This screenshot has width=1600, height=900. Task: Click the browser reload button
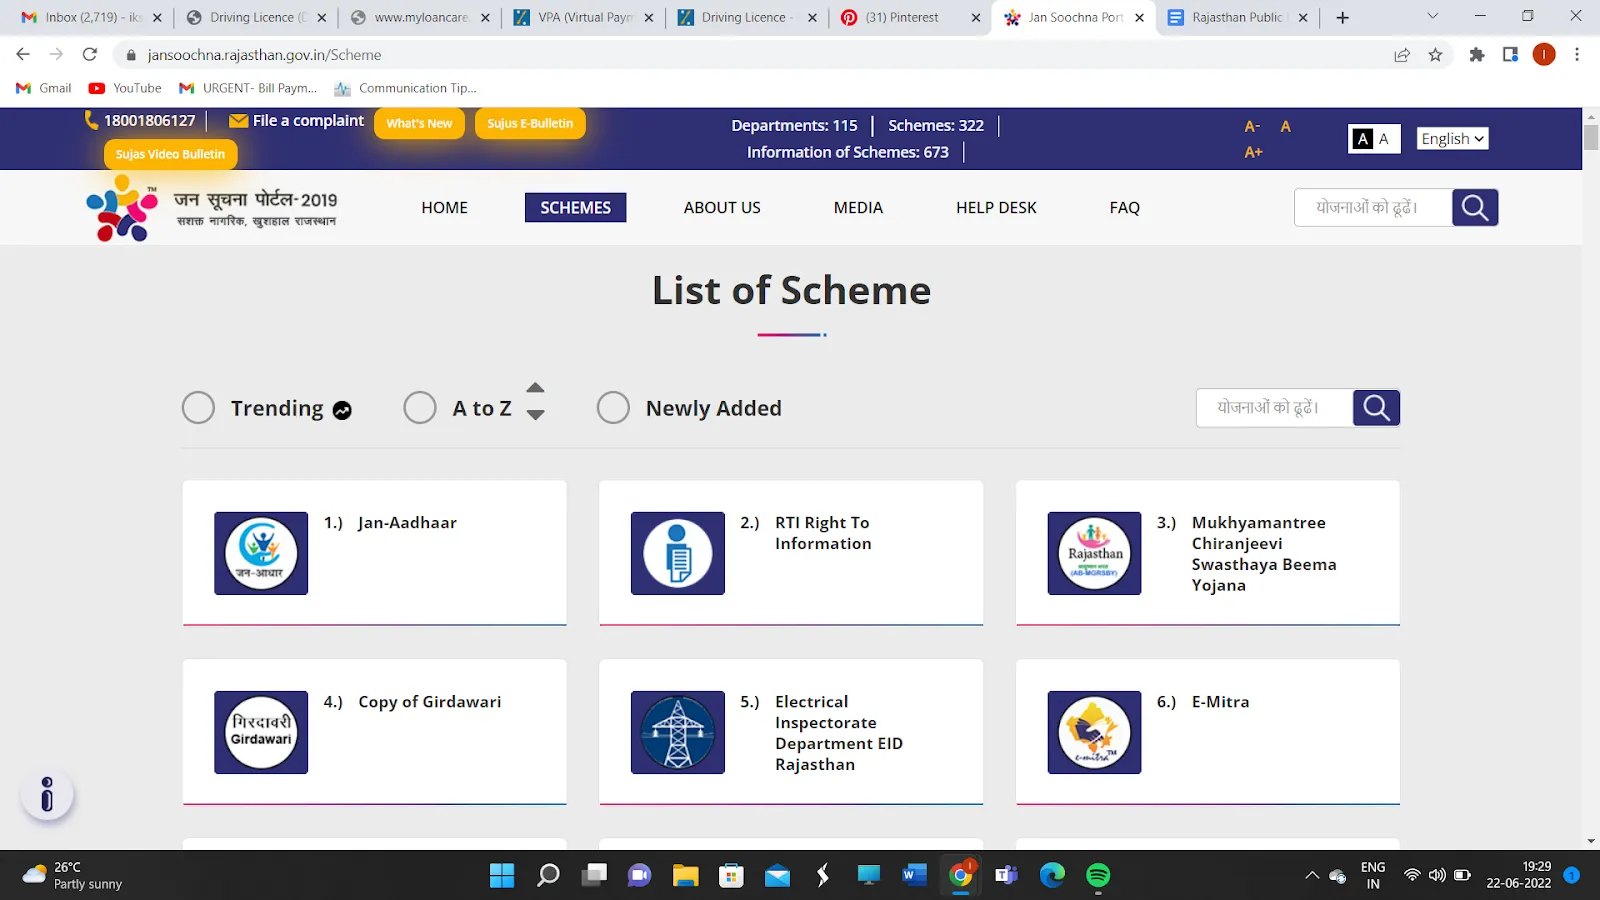tap(90, 55)
